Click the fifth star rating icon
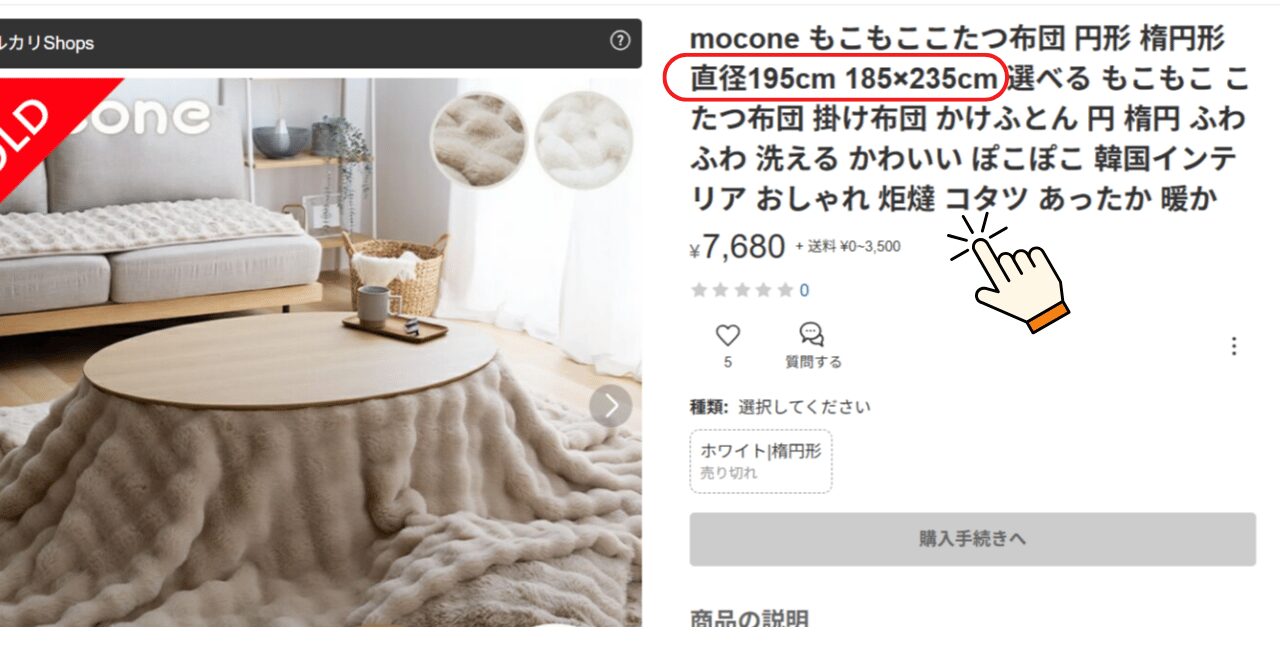Image resolution: width=1280 pixels, height=670 pixels. point(785,290)
